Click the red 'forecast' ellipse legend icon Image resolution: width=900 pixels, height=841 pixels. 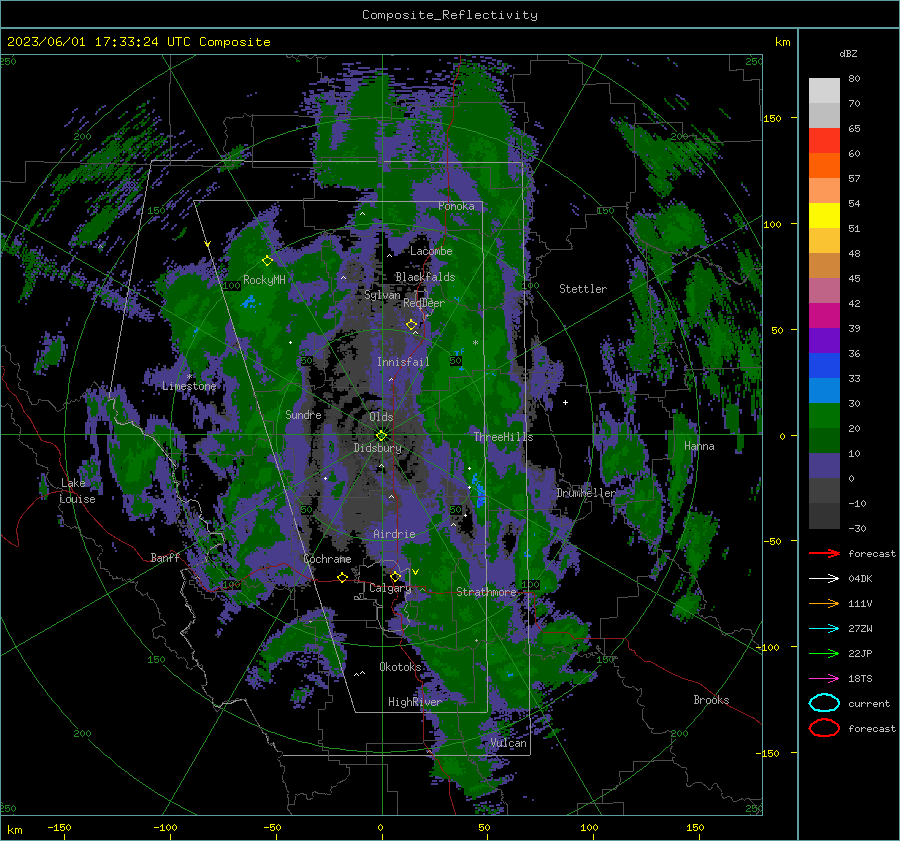[824, 728]
